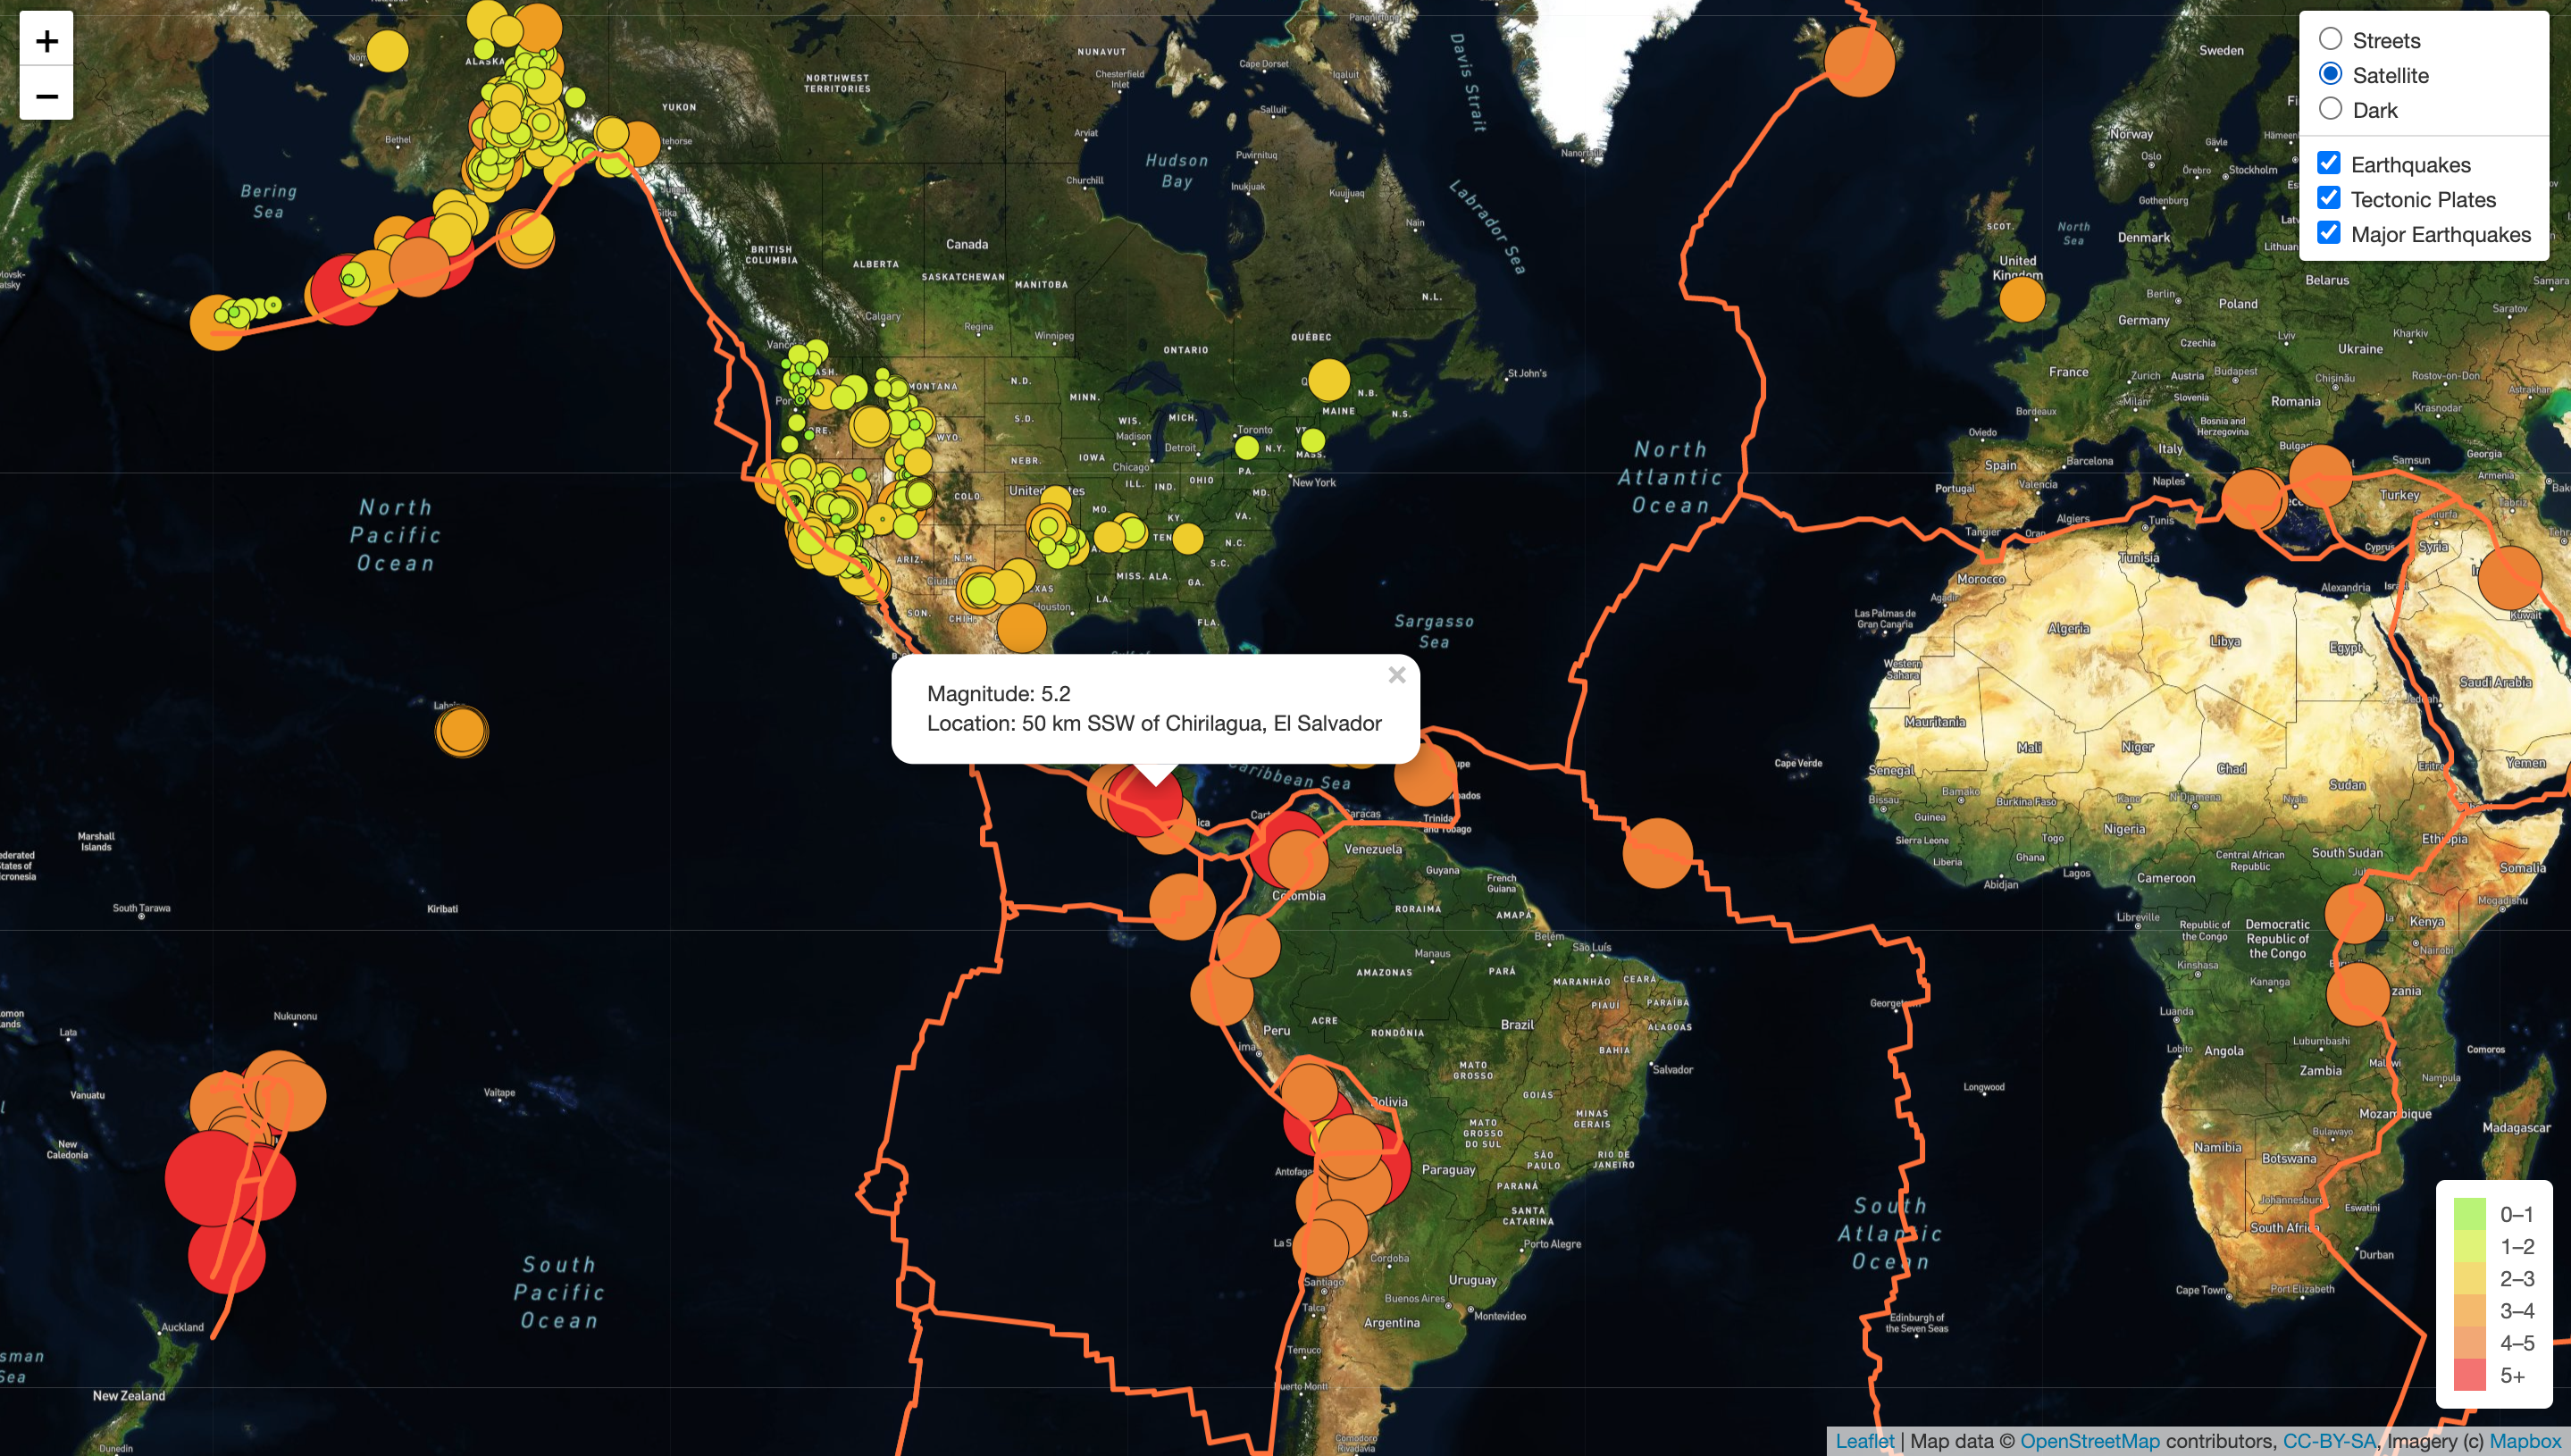Screen dimensions: 2571x1456
Task: Open the Mapbox imagery link
Action: pyautogui.click(x=2530, y=1440)
